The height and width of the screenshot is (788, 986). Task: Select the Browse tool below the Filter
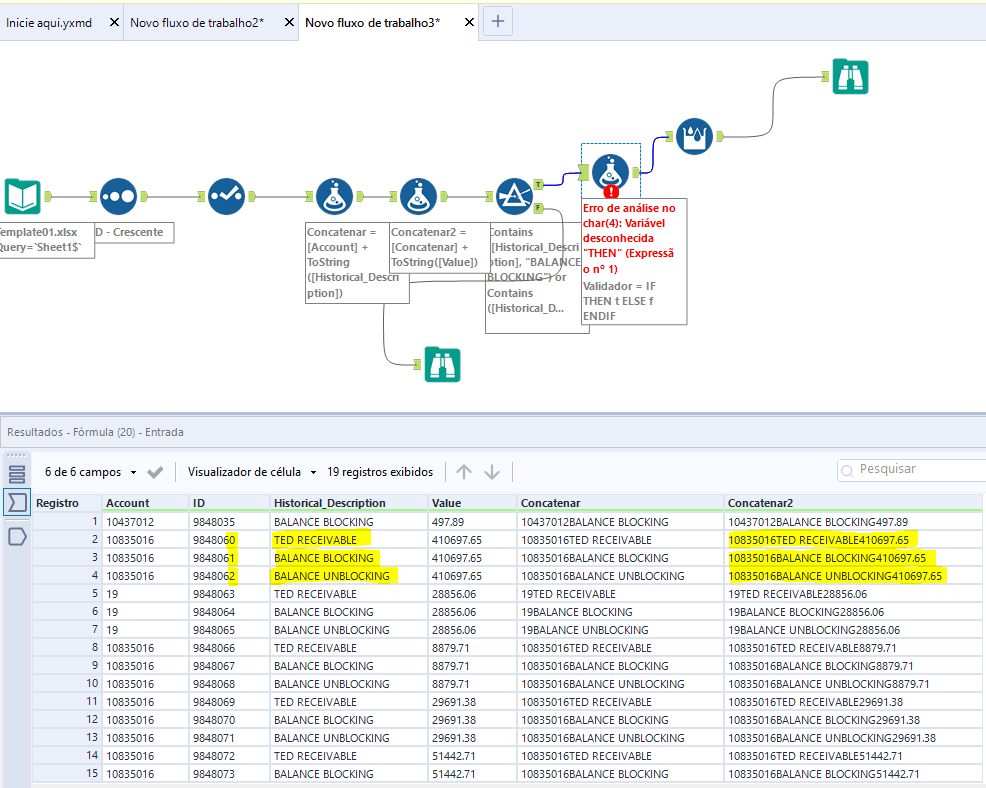point(442,365)
